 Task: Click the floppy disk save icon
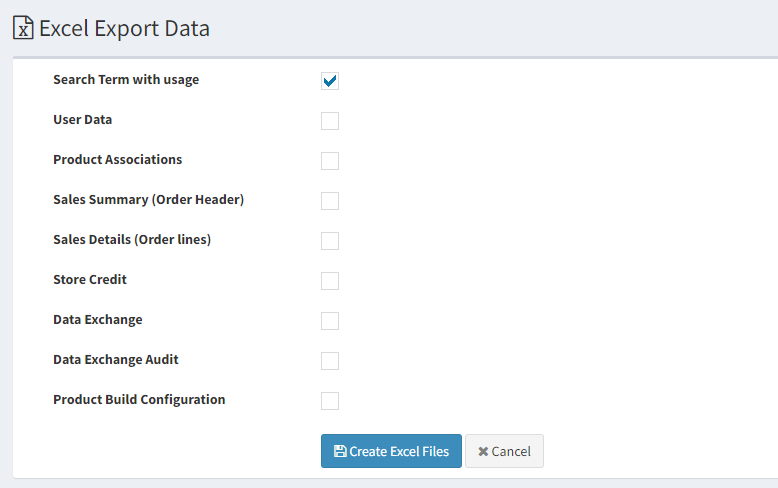click(x=340, y=451)
